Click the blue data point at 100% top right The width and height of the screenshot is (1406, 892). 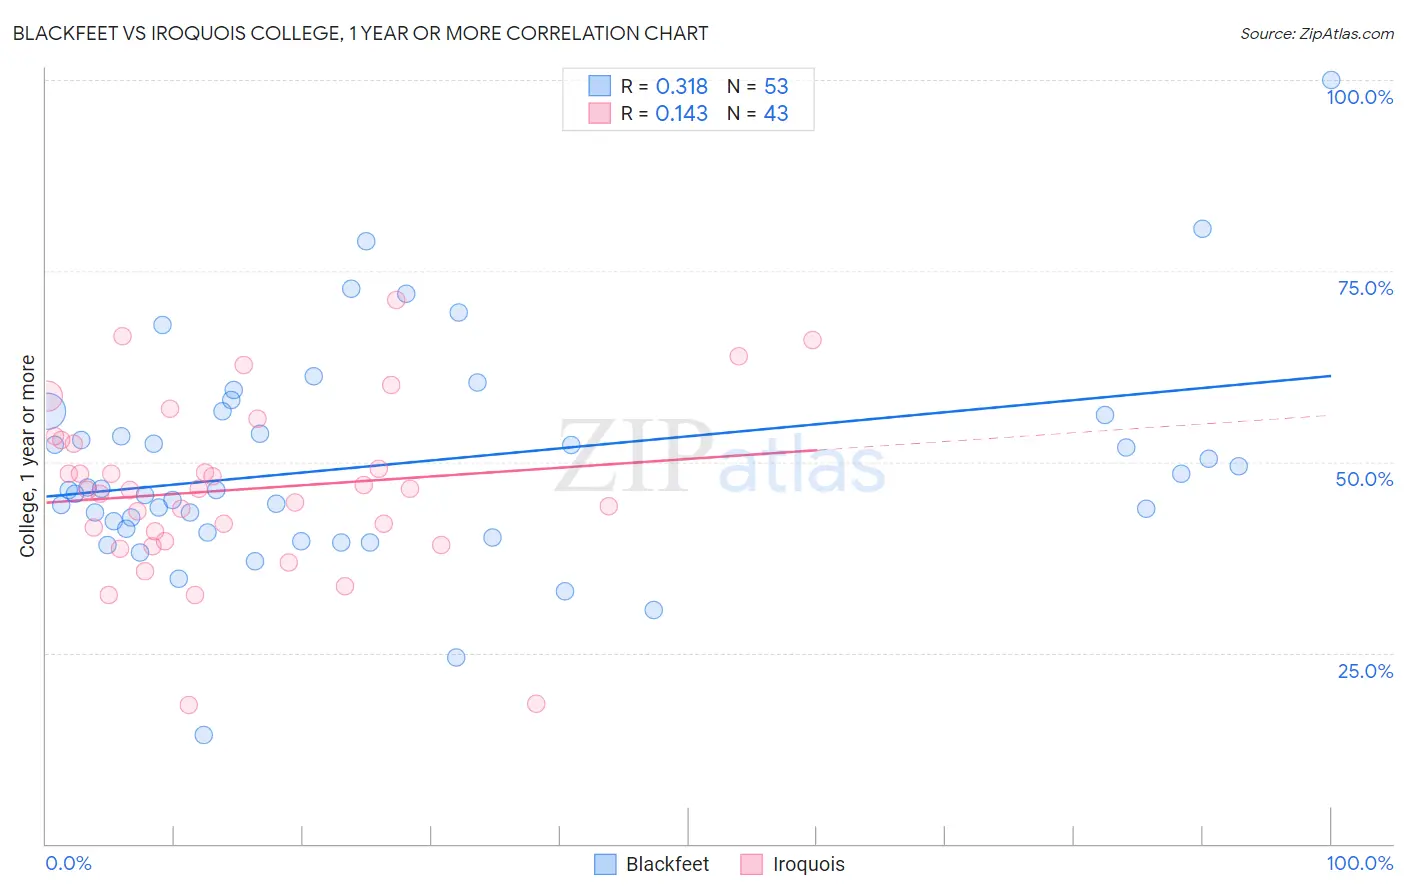click(1331, 80)
